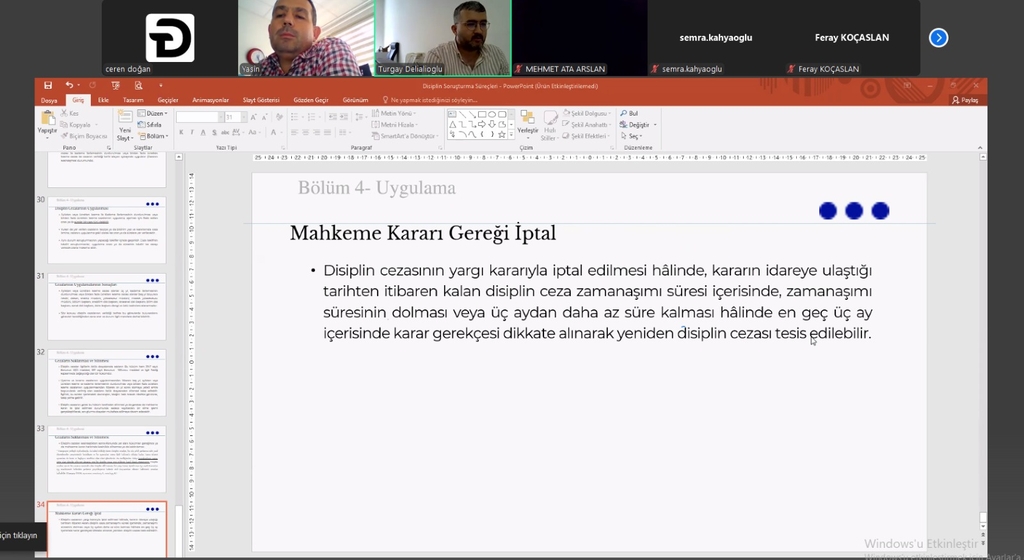Switch to the Tasarım tab

133,101
